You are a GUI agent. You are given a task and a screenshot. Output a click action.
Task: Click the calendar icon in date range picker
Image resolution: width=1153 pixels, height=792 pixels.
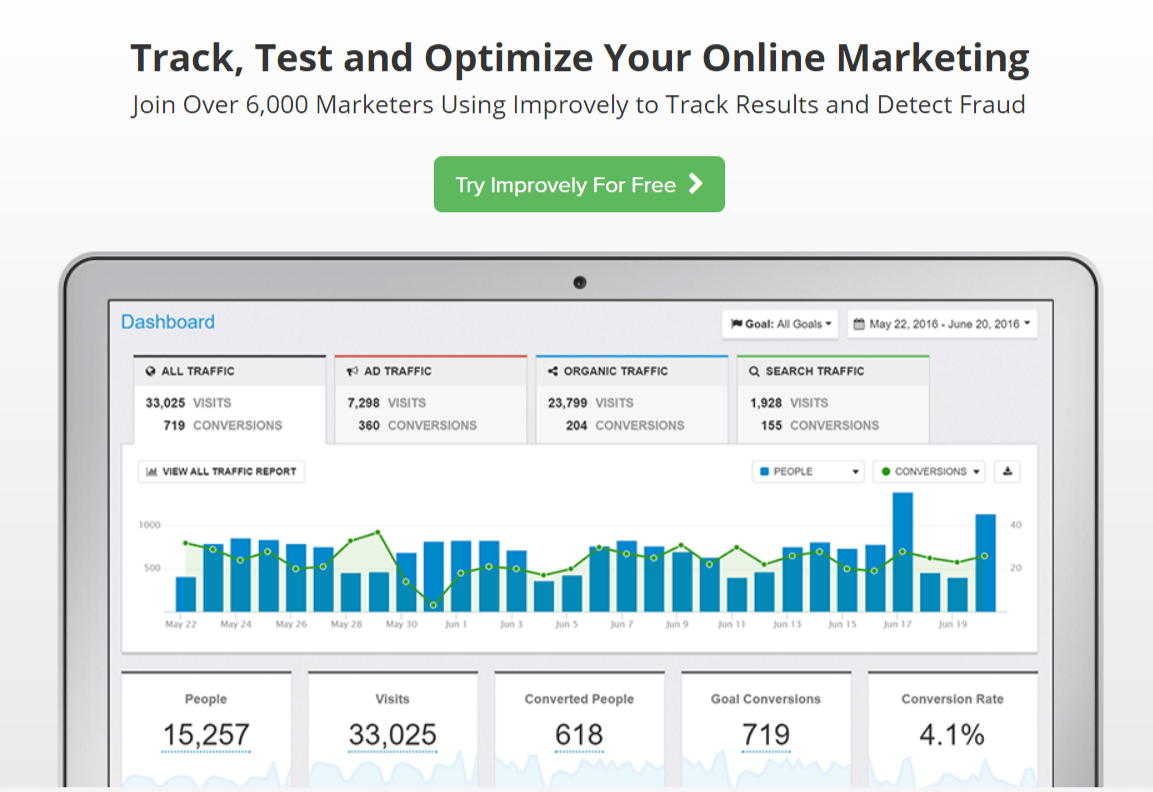tap(859, 324)
